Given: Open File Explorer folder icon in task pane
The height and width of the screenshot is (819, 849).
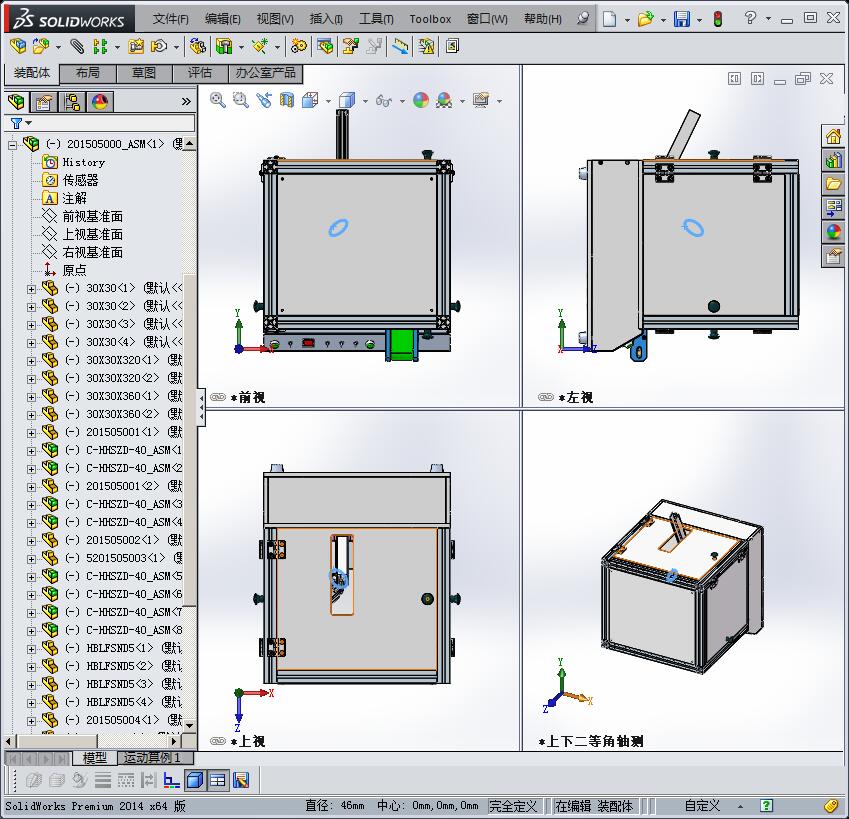Looking at the screenshot, I should pyautogui.click(x=833, y=184).
